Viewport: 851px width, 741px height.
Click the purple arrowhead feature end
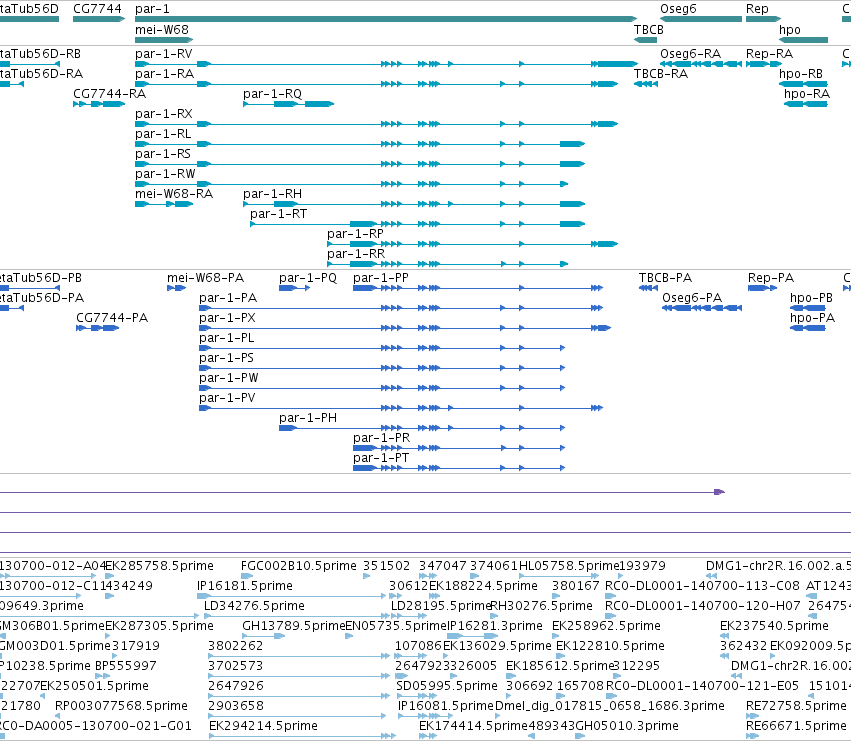click(x=719, y=492)
